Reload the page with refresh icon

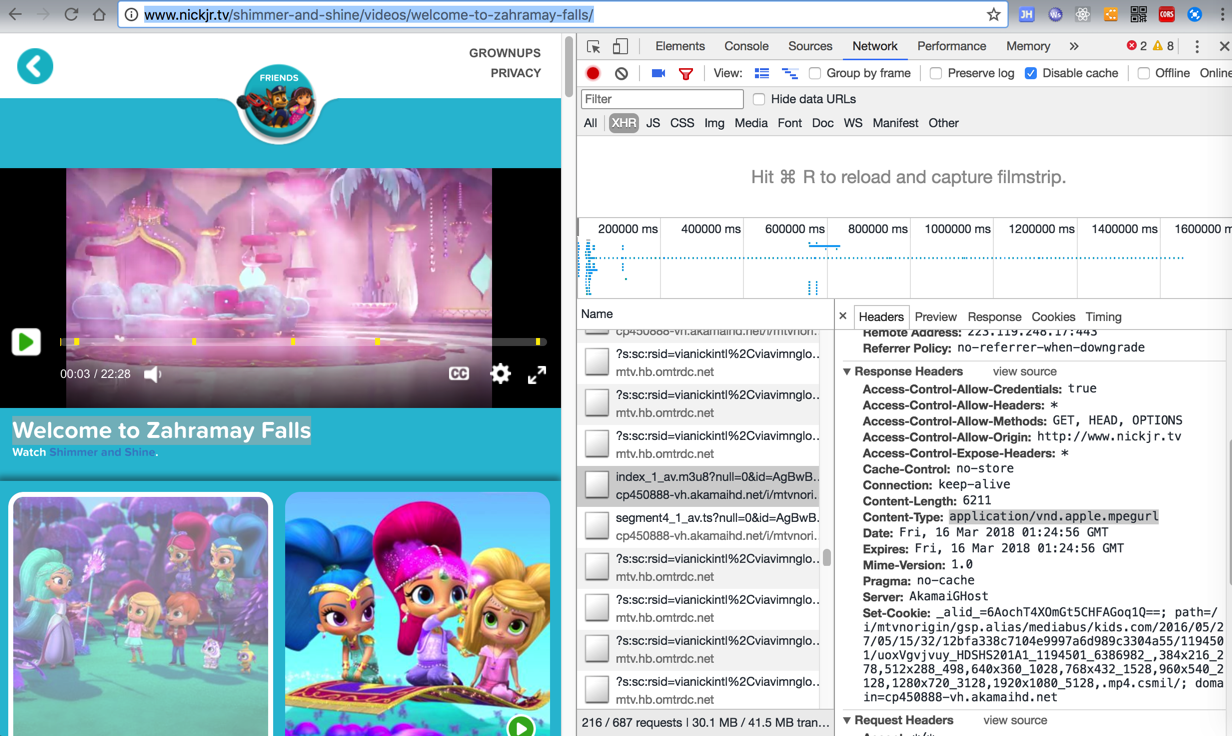(x=71, y=15)
